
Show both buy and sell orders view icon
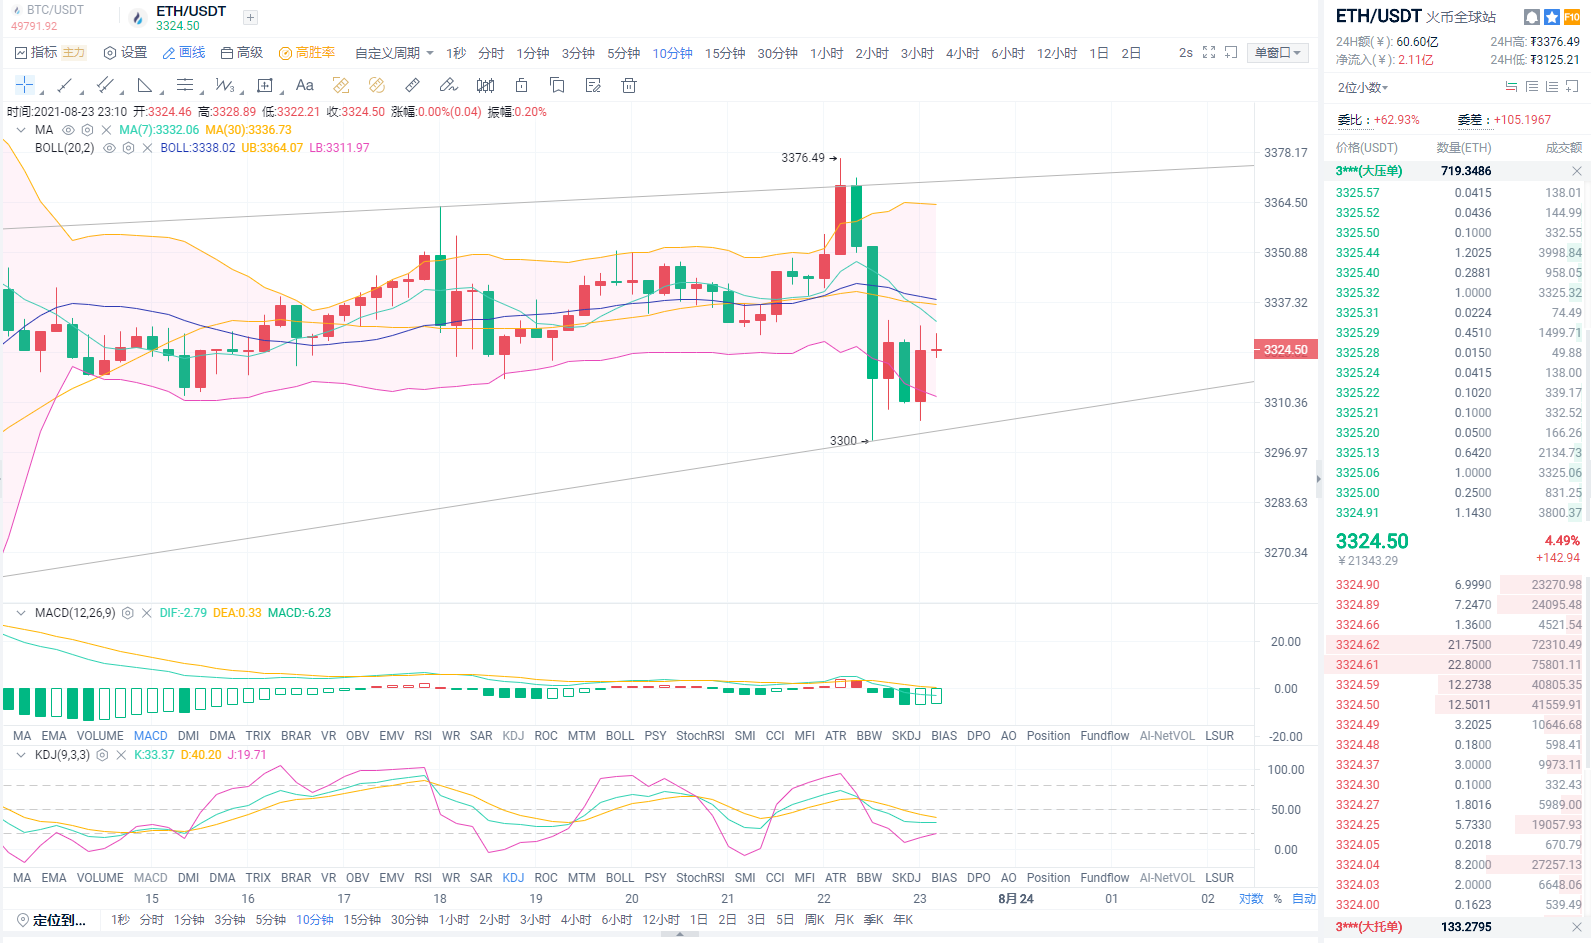pyautogui.click(x=1511, y=87)
